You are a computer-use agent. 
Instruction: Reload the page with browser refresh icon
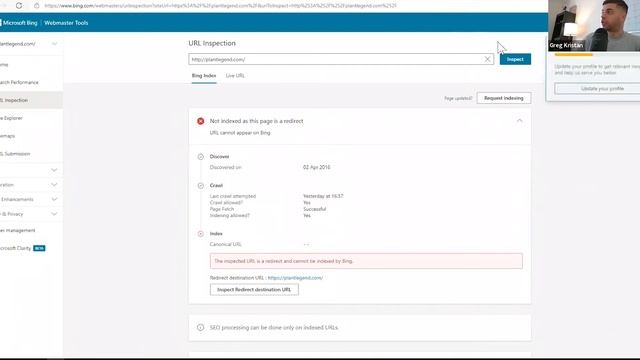[19, 6]
